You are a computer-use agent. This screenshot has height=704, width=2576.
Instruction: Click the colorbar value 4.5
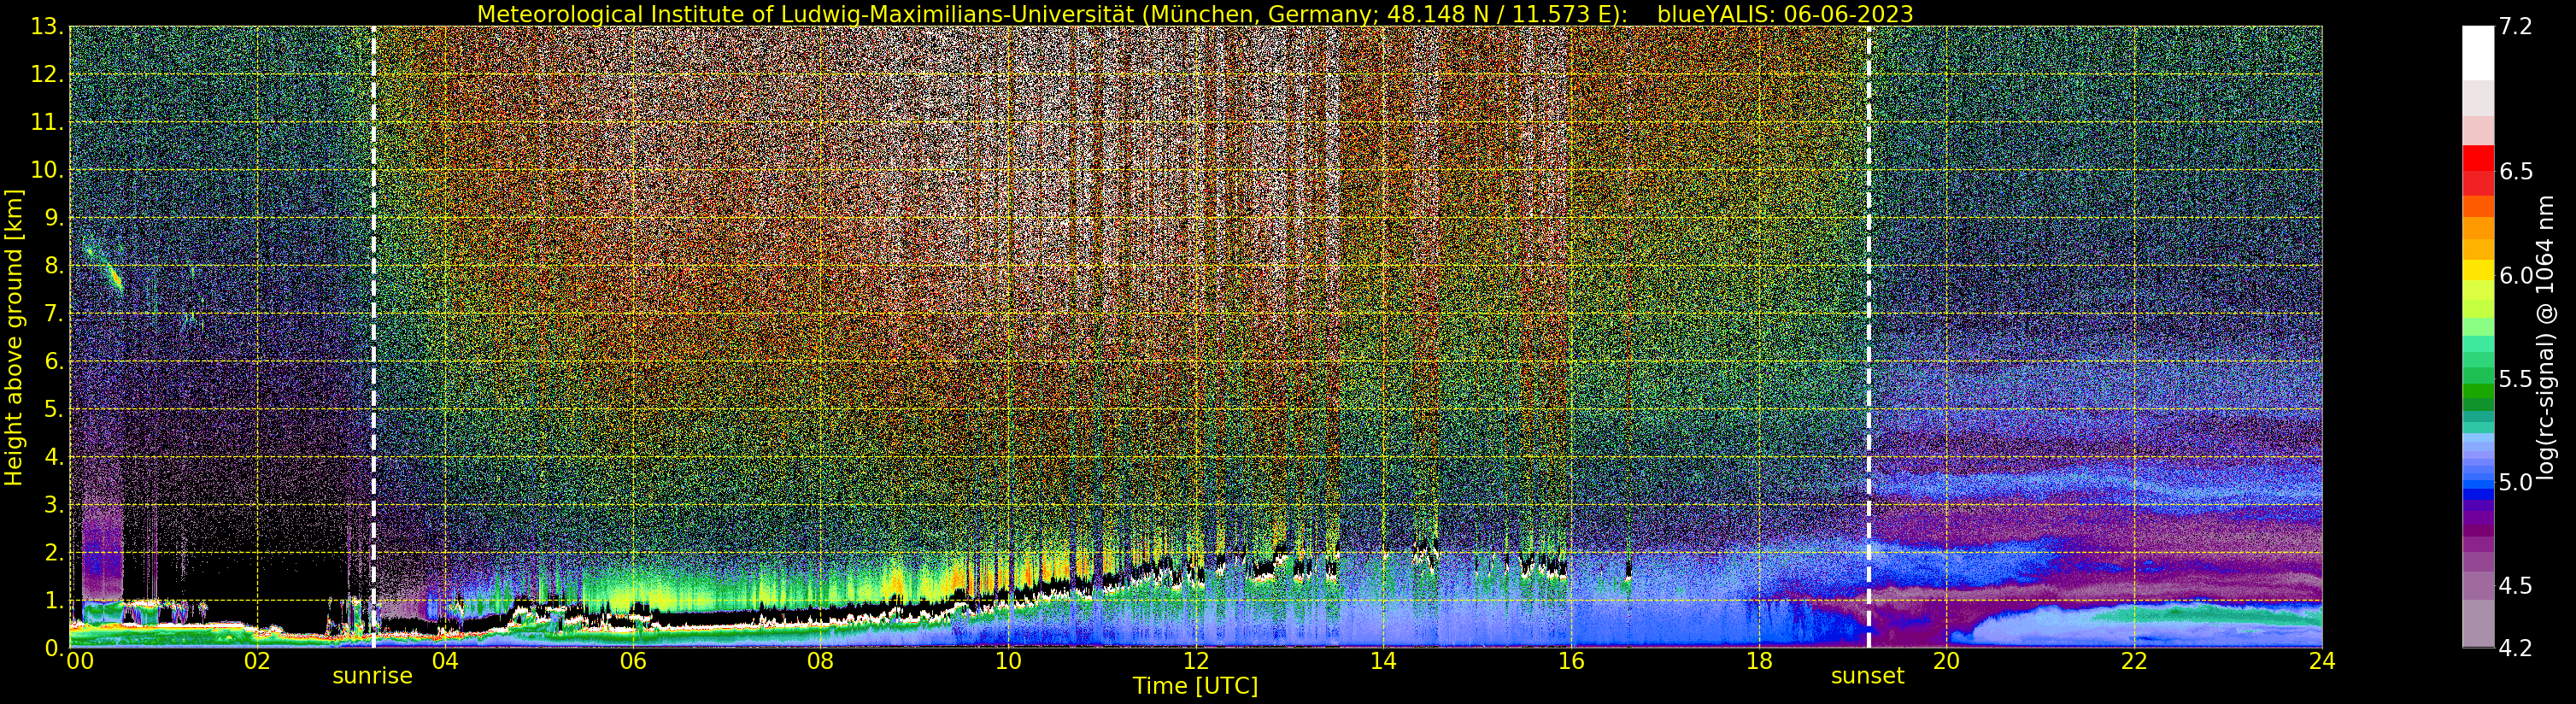click(x=2516, y=586)
